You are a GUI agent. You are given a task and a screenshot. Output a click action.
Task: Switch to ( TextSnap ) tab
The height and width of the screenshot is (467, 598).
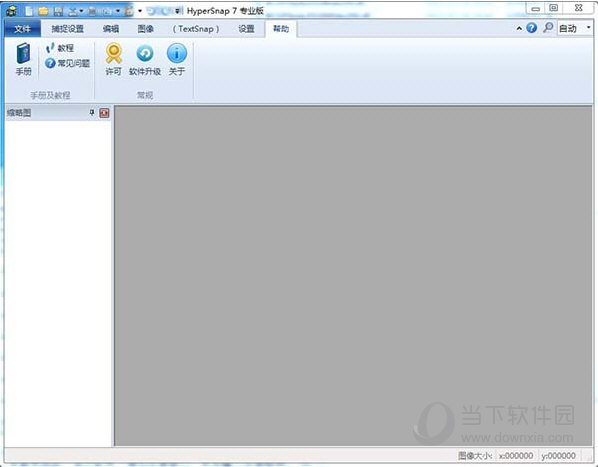[196, 29]
